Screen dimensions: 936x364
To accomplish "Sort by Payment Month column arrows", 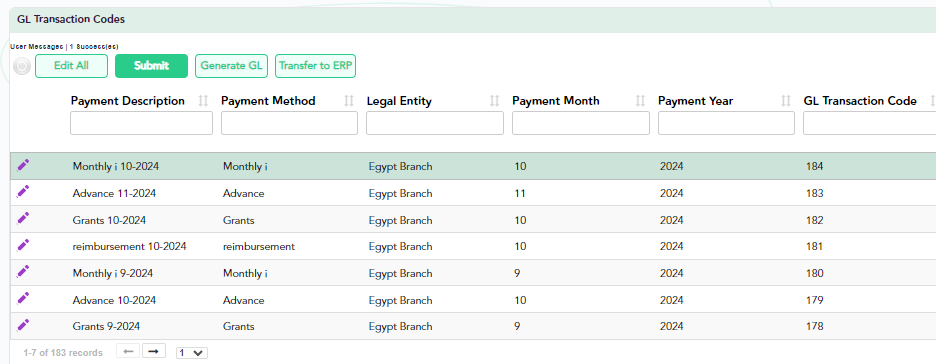I will click(641, 101).
